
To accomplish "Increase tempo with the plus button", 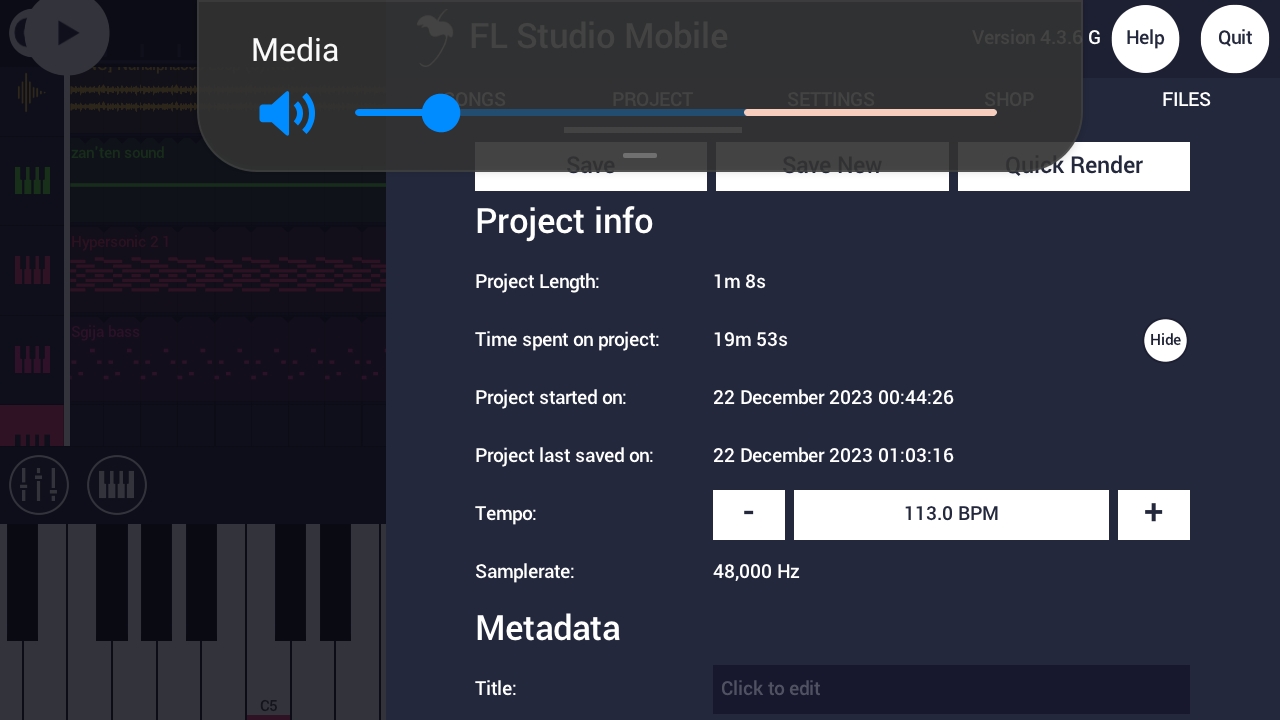I will [1154, 514].
